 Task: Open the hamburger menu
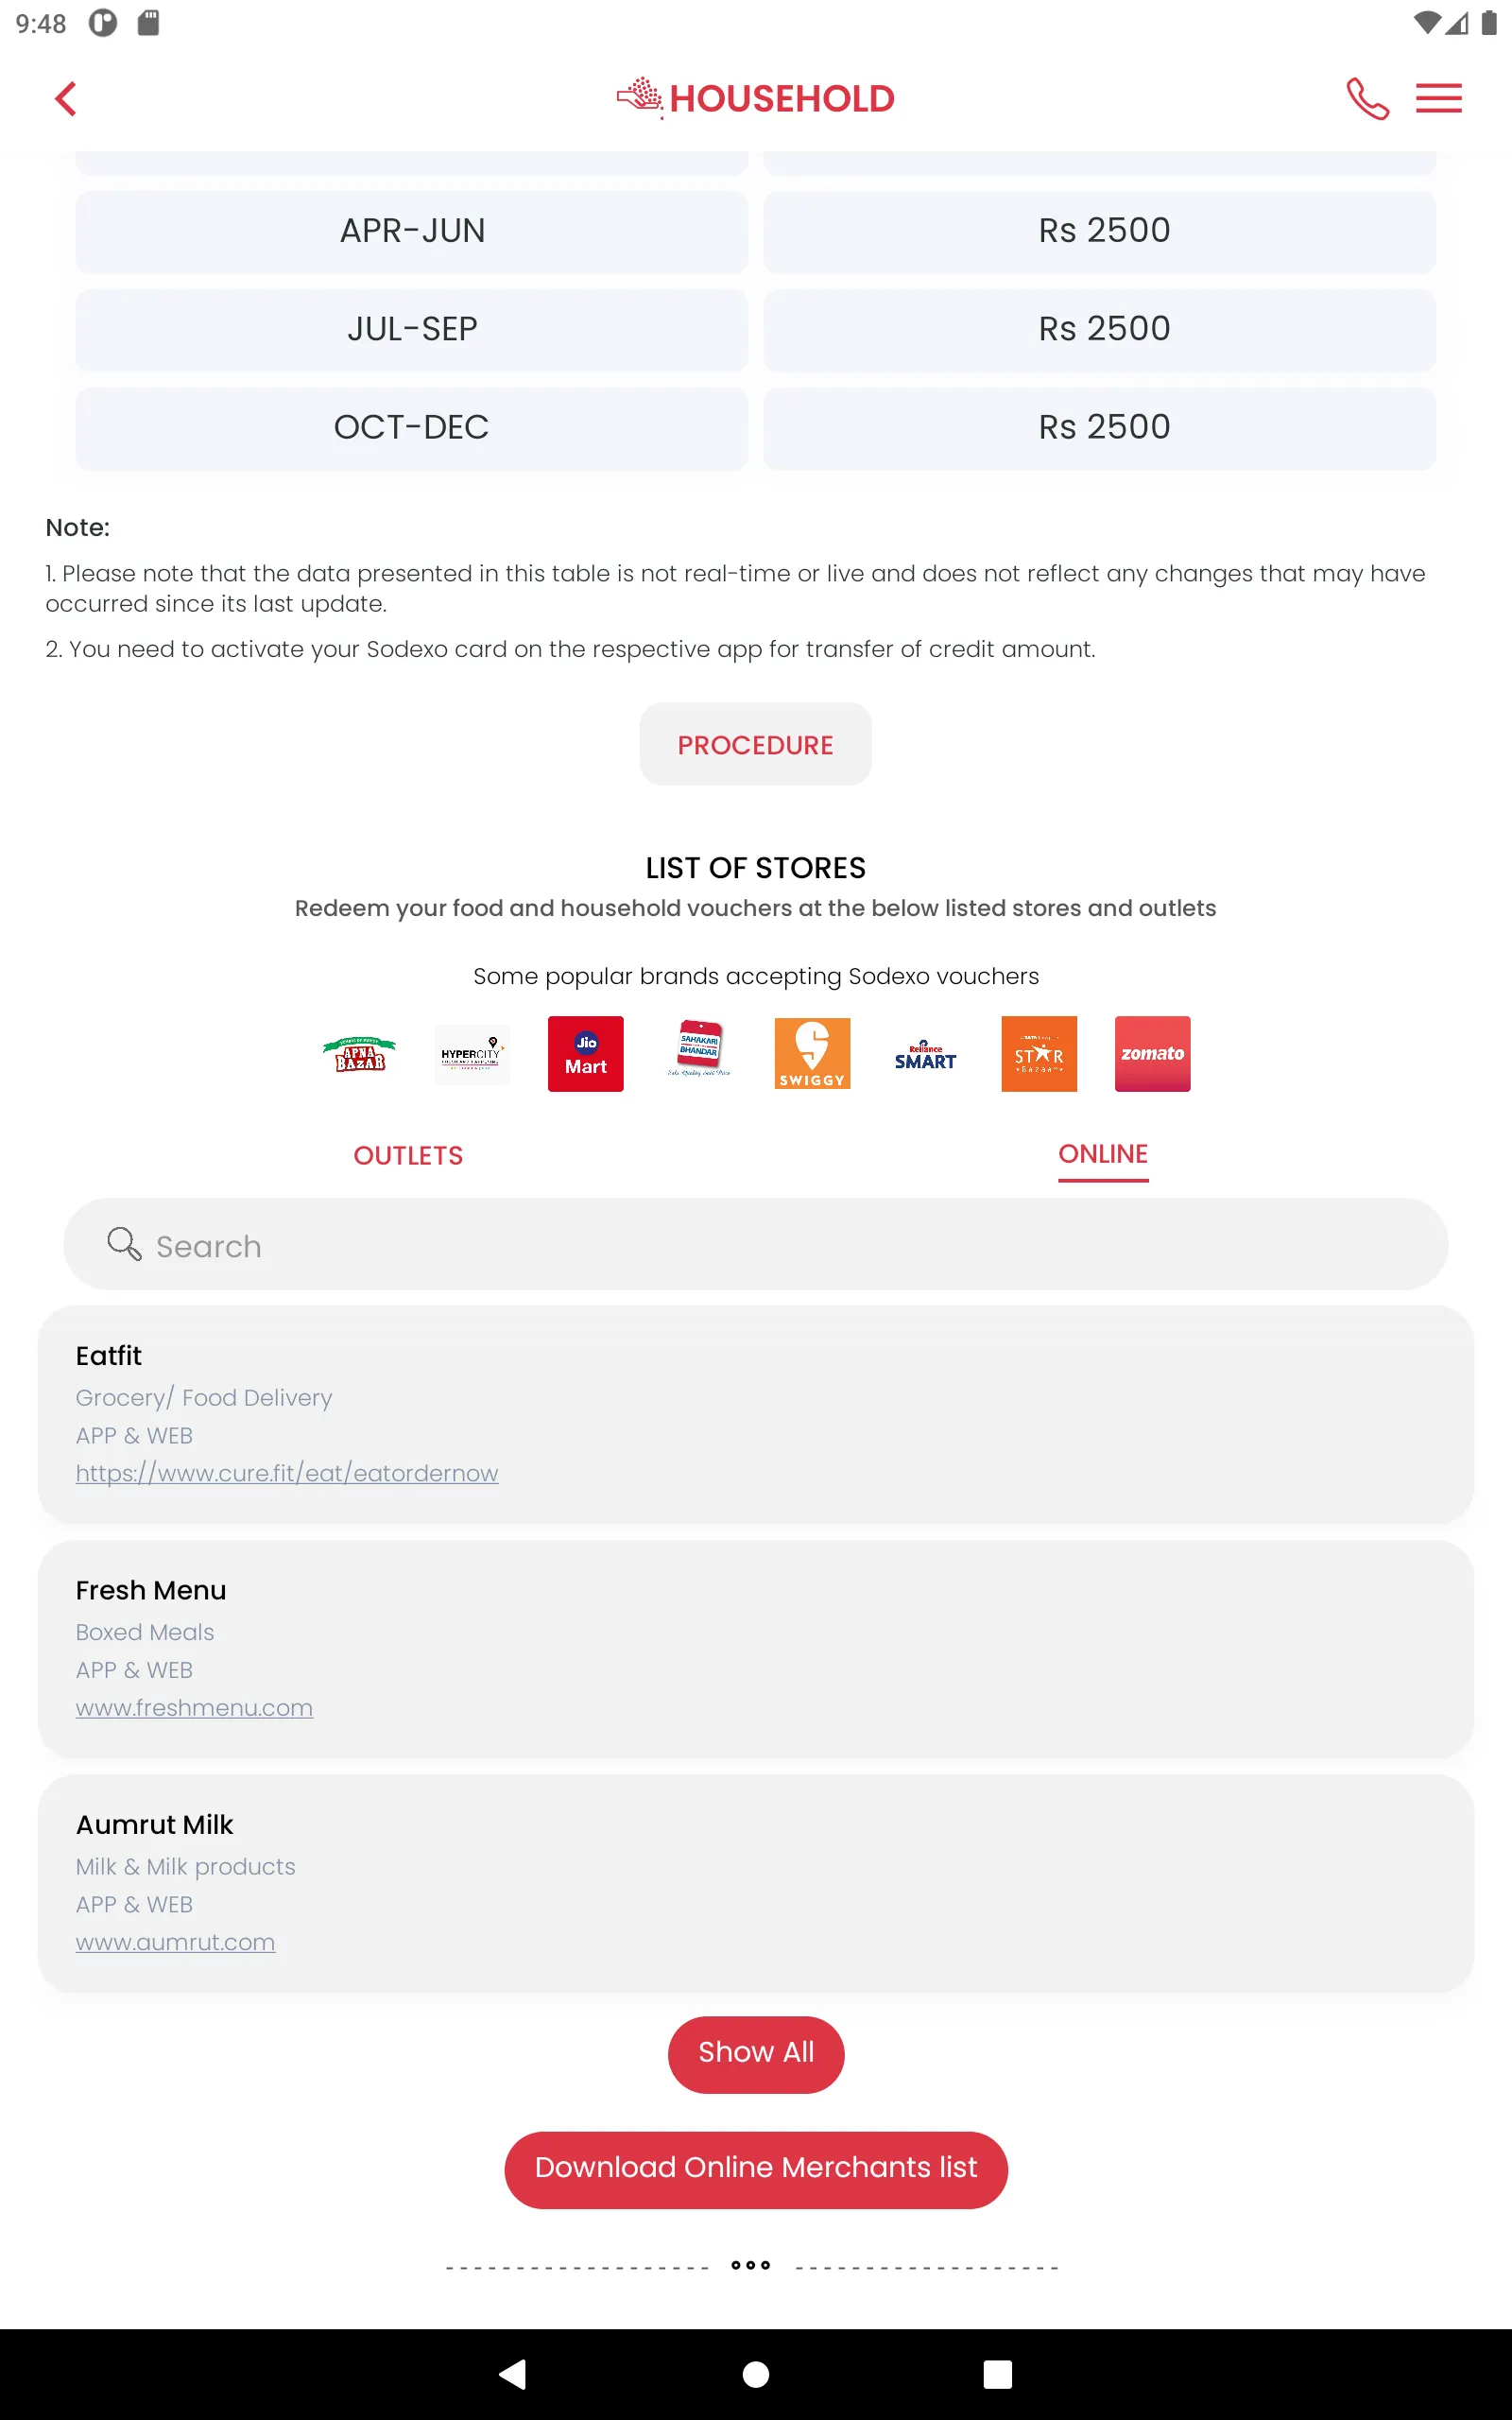pos(1438,98)
